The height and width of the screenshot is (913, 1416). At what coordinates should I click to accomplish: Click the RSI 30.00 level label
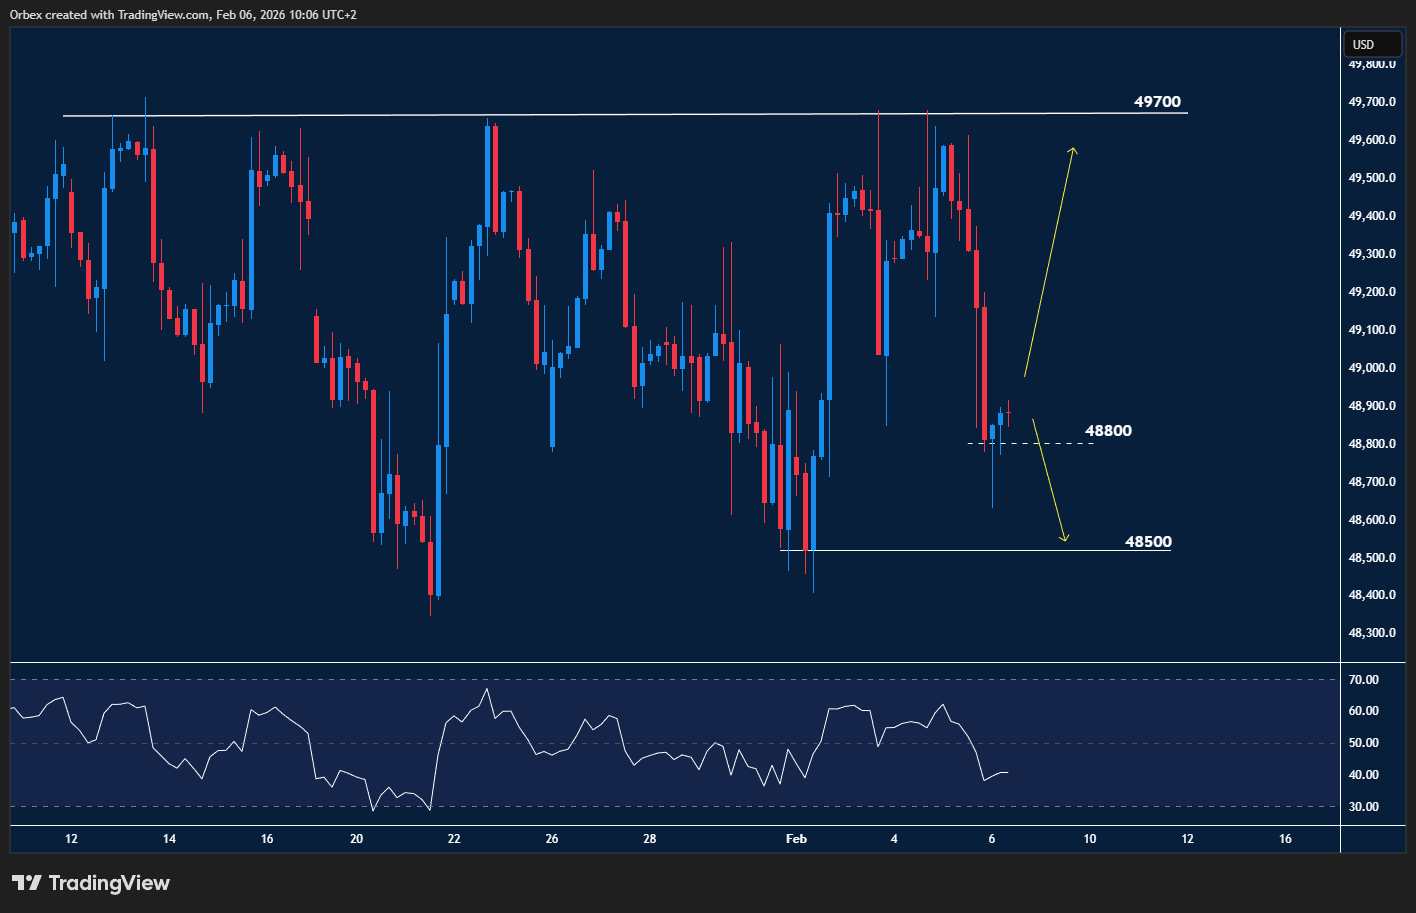click(1363, 807)
